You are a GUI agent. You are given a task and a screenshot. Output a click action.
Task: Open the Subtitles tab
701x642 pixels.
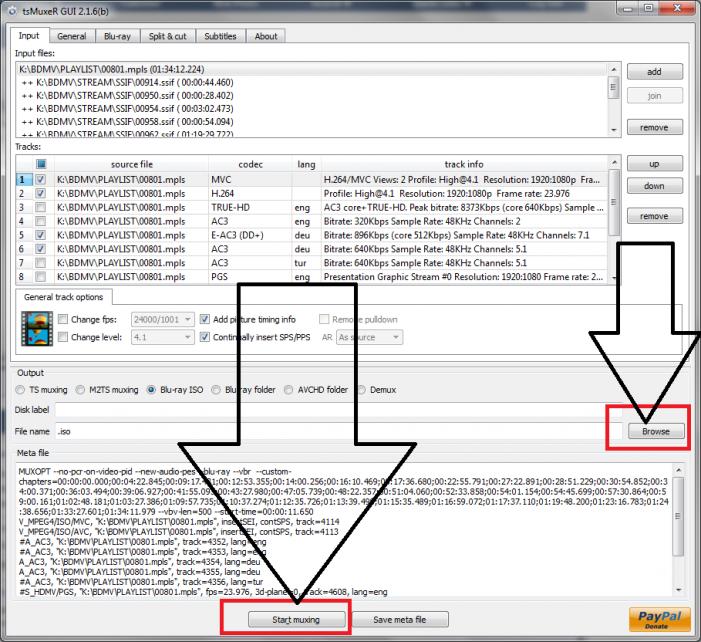click(220, 36)
